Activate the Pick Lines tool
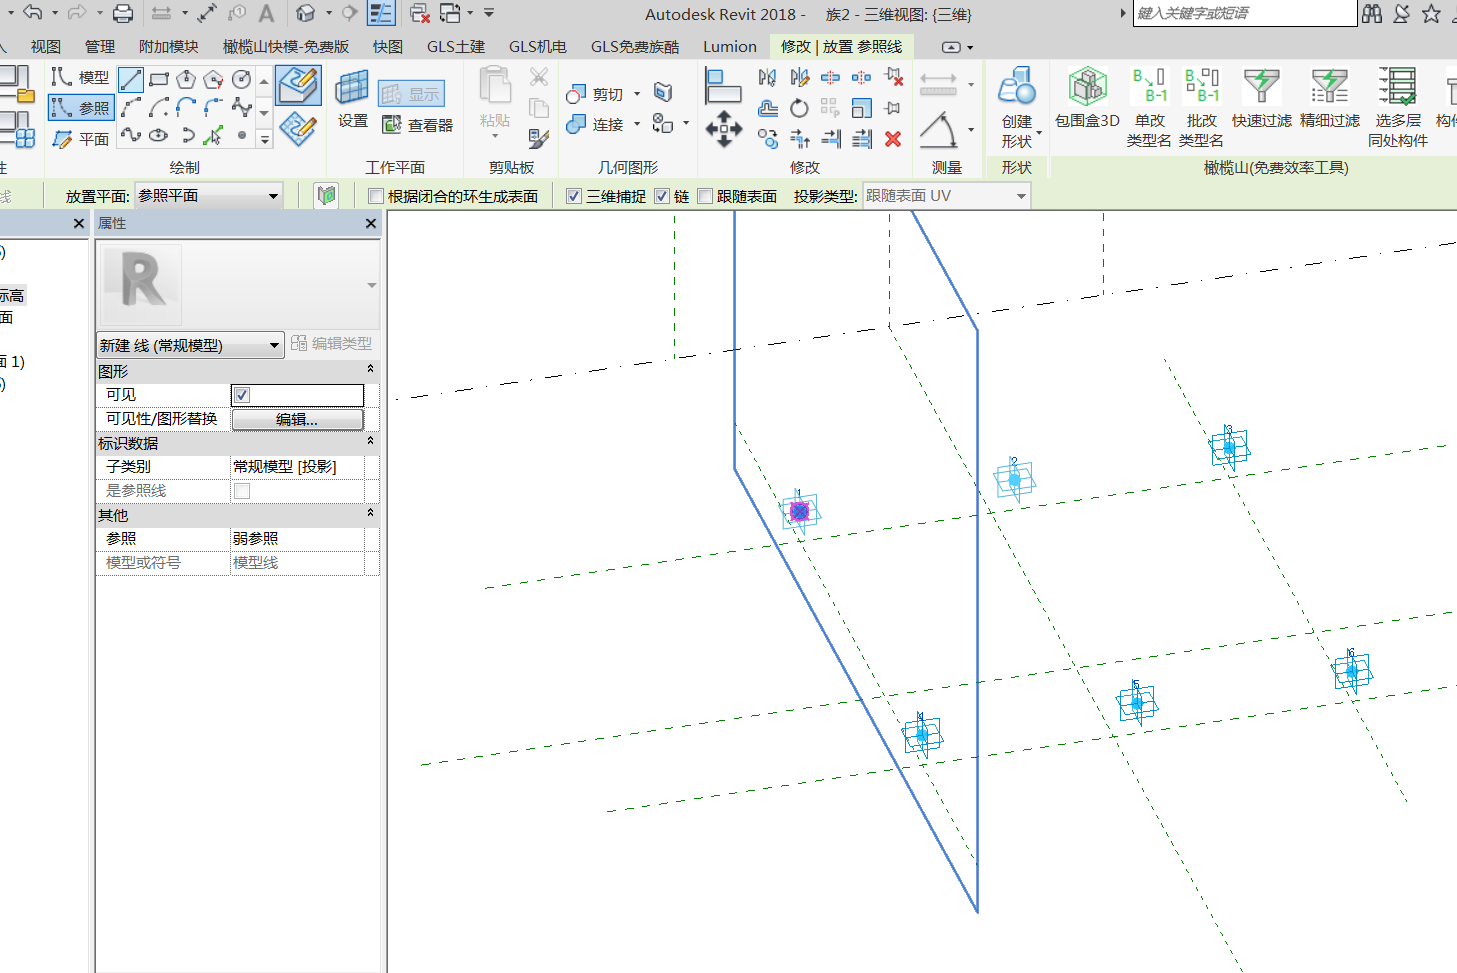This screenshot has height=973, width=1457. click(x=213, y=136)
